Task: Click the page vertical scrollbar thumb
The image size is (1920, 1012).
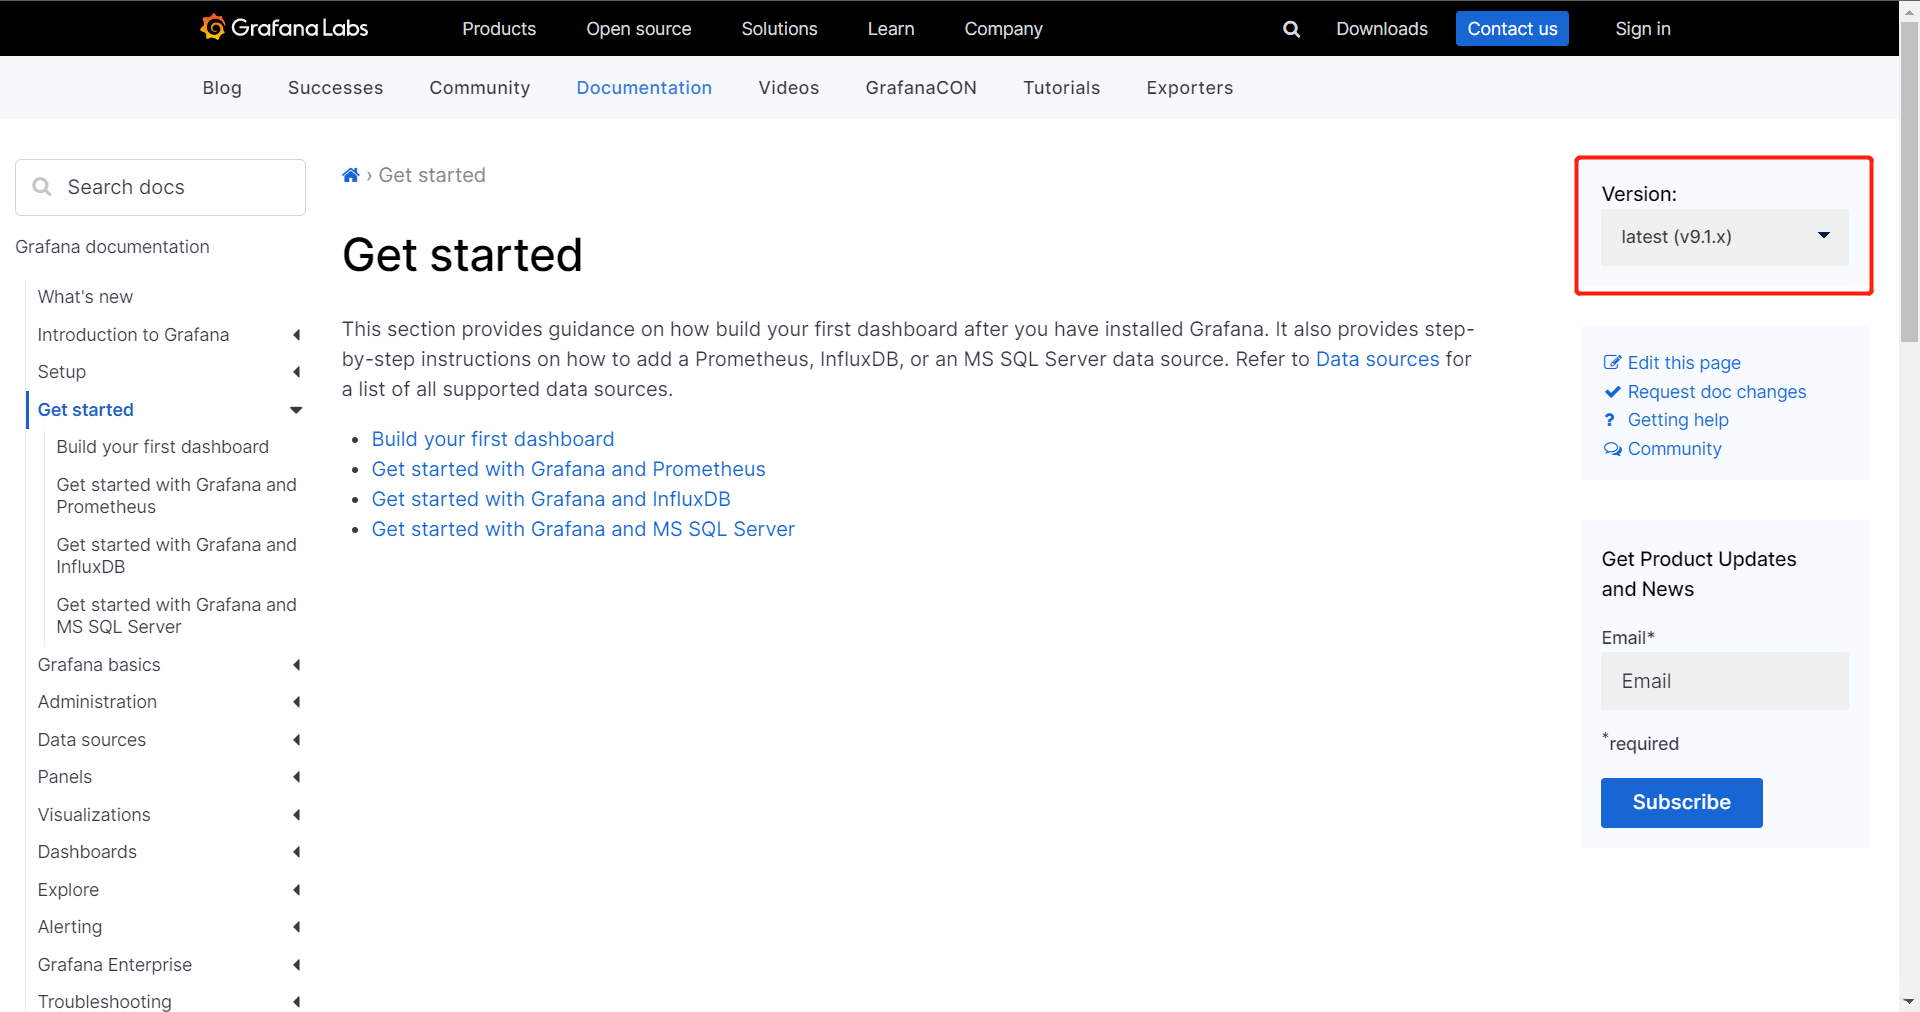Action: [1909, 180]
